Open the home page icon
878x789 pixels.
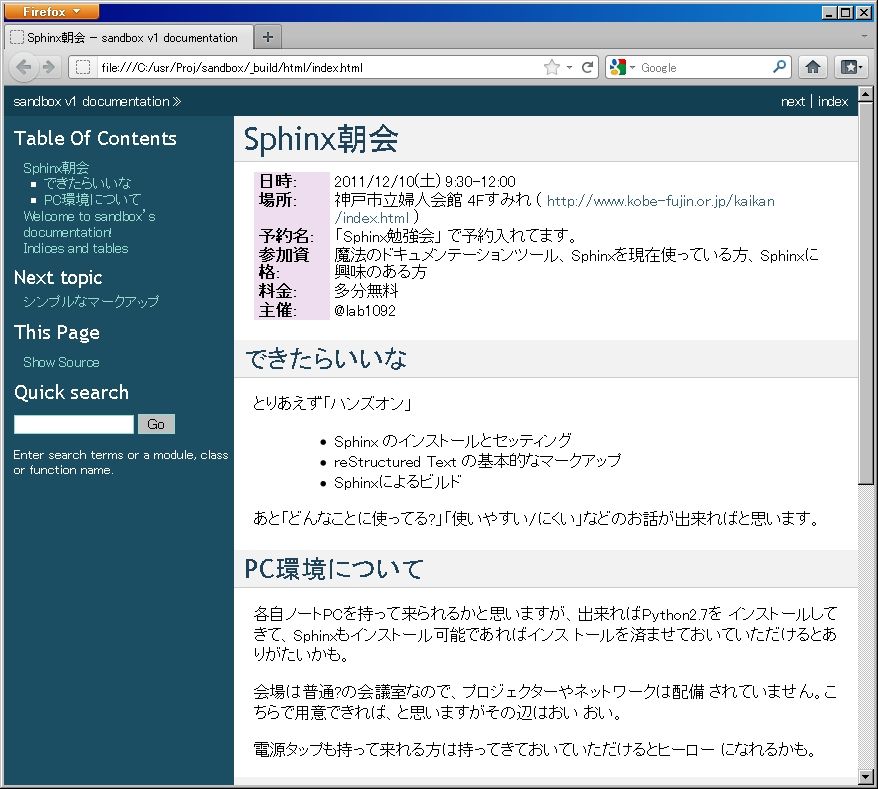[812, 67]
